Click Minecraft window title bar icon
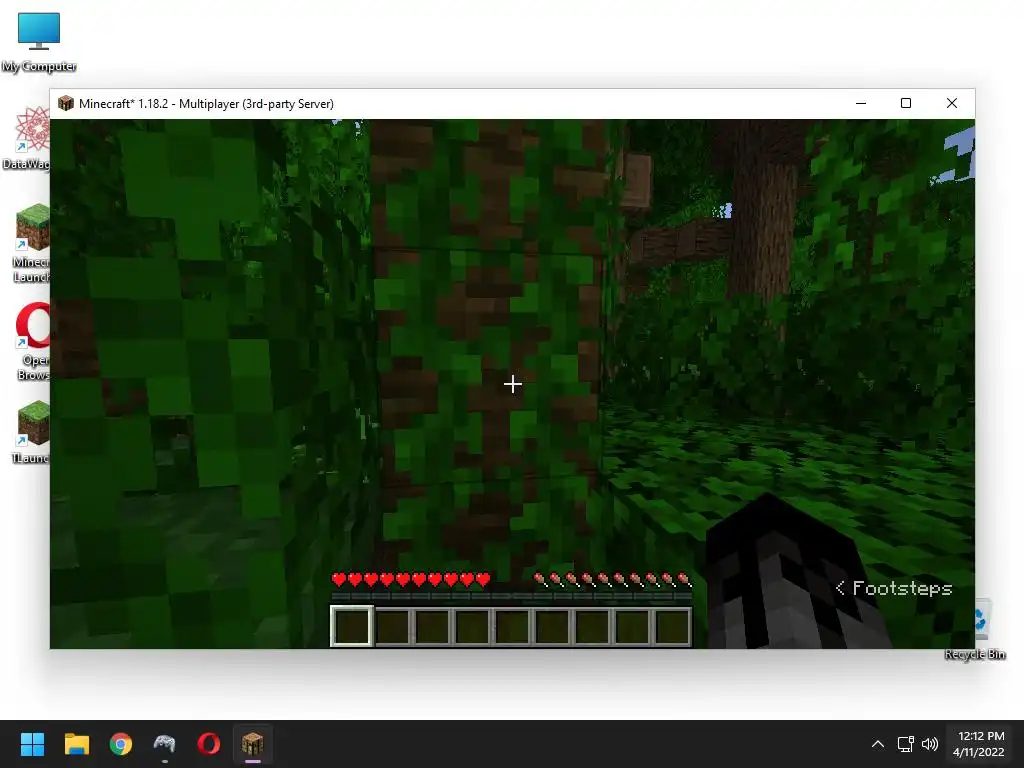This screenshot has width=1024, height=768. 65,103
